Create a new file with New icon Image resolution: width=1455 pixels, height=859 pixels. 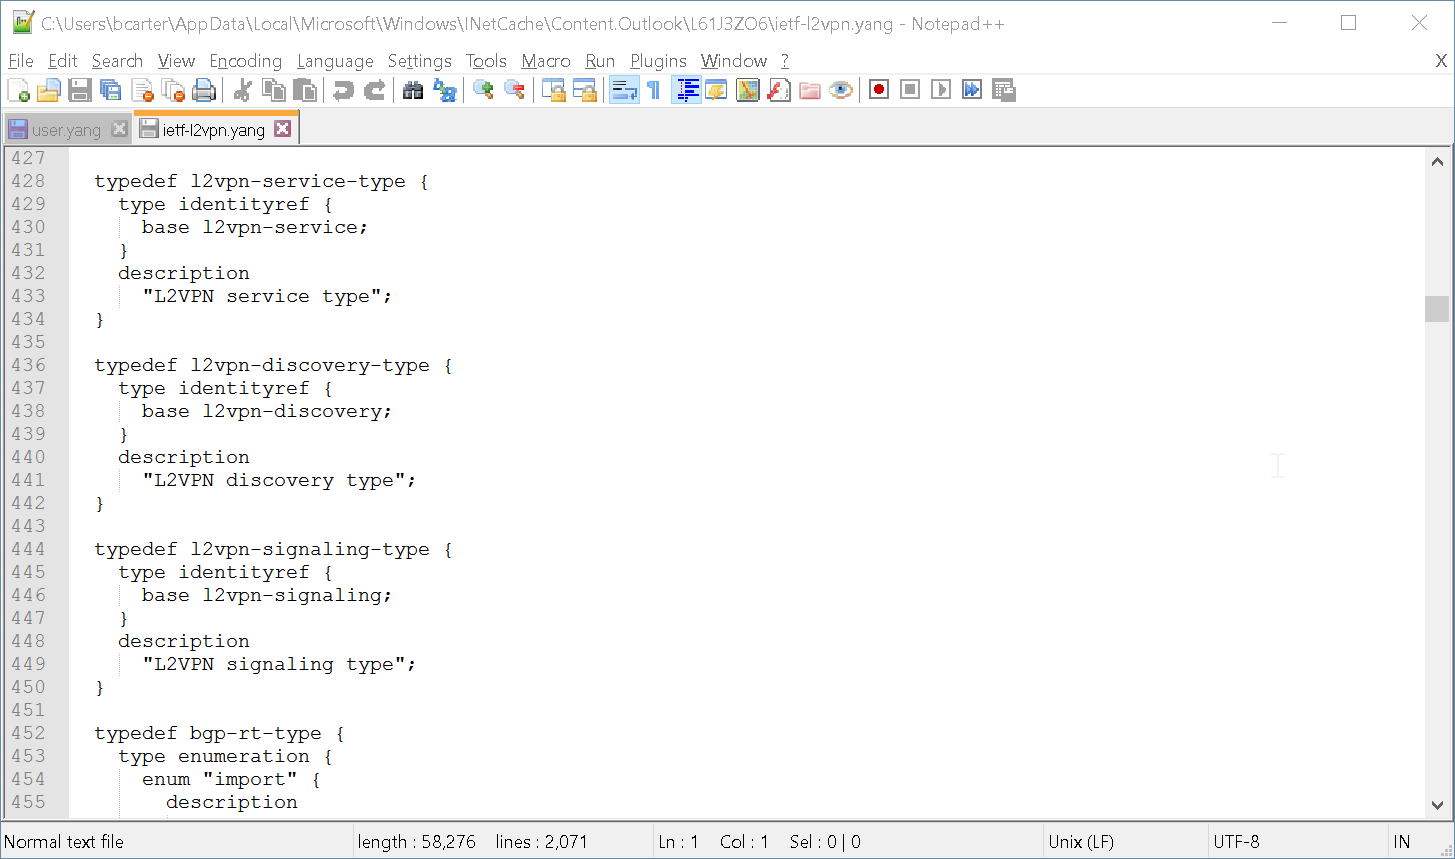pyautogui.click(x=18, y=90)
